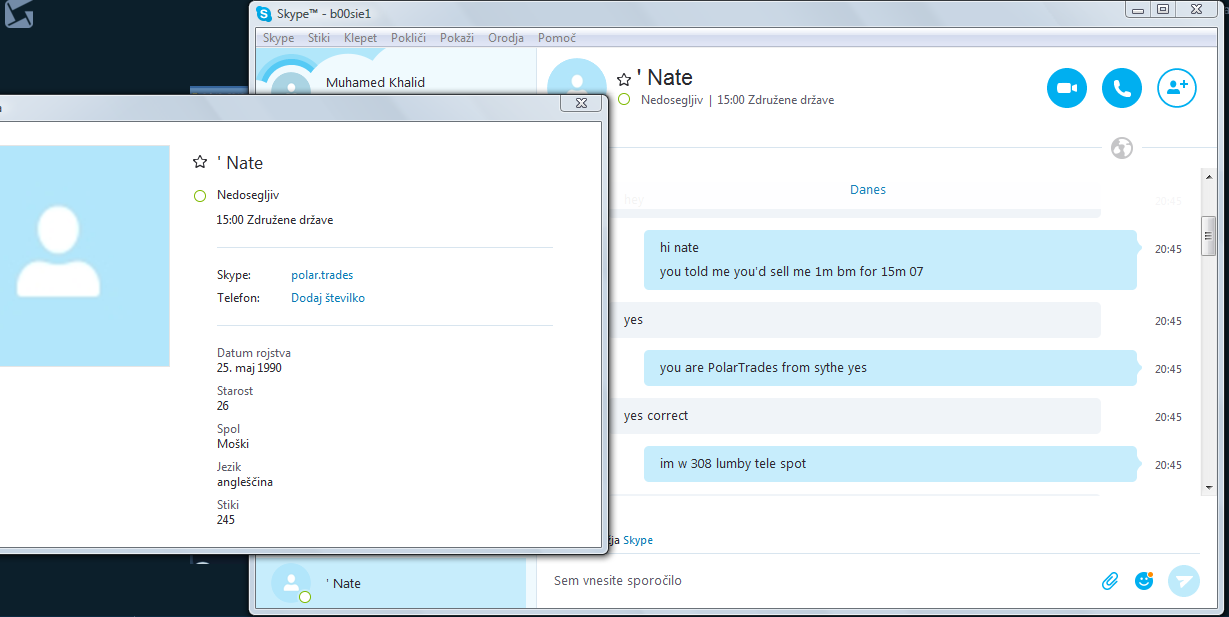Select the 'yes correct' message
Image resolution: width=1229 pixels, height=617 pixels.
pyautogui.click(x=855, y=416)
